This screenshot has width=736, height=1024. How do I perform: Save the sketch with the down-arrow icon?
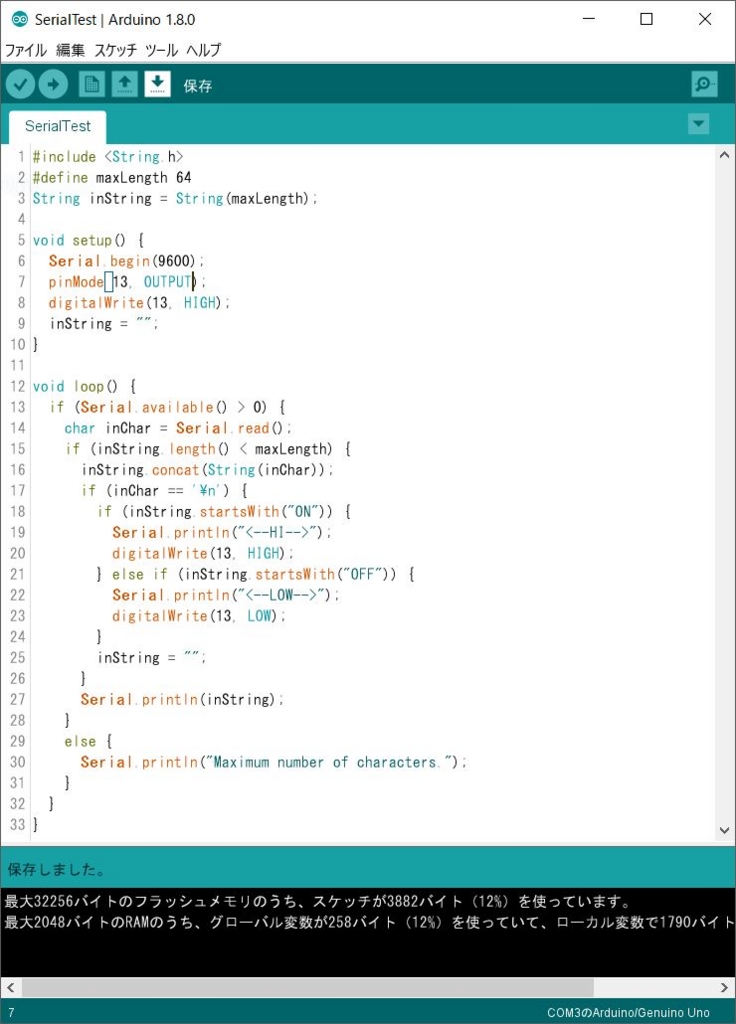tap(157, 84)
